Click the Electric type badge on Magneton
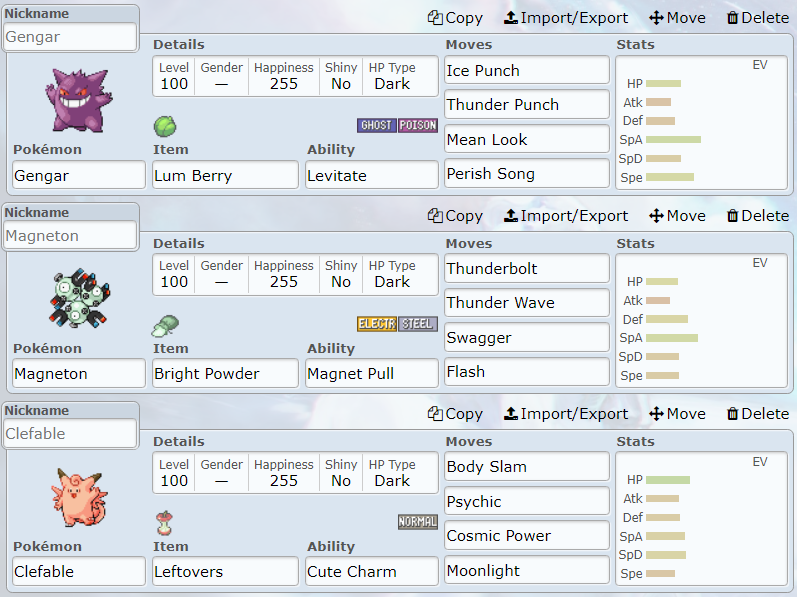This screenshot has width=797, height=597. (x=377, y=324)
